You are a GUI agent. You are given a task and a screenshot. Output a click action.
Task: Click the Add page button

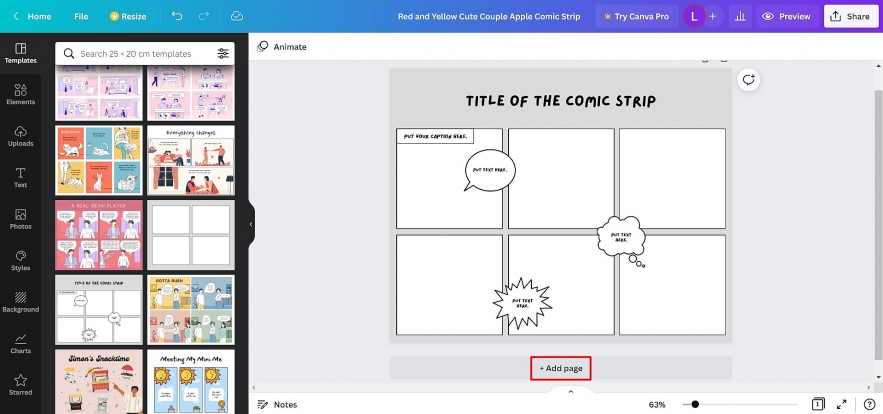tap(561, 368)
